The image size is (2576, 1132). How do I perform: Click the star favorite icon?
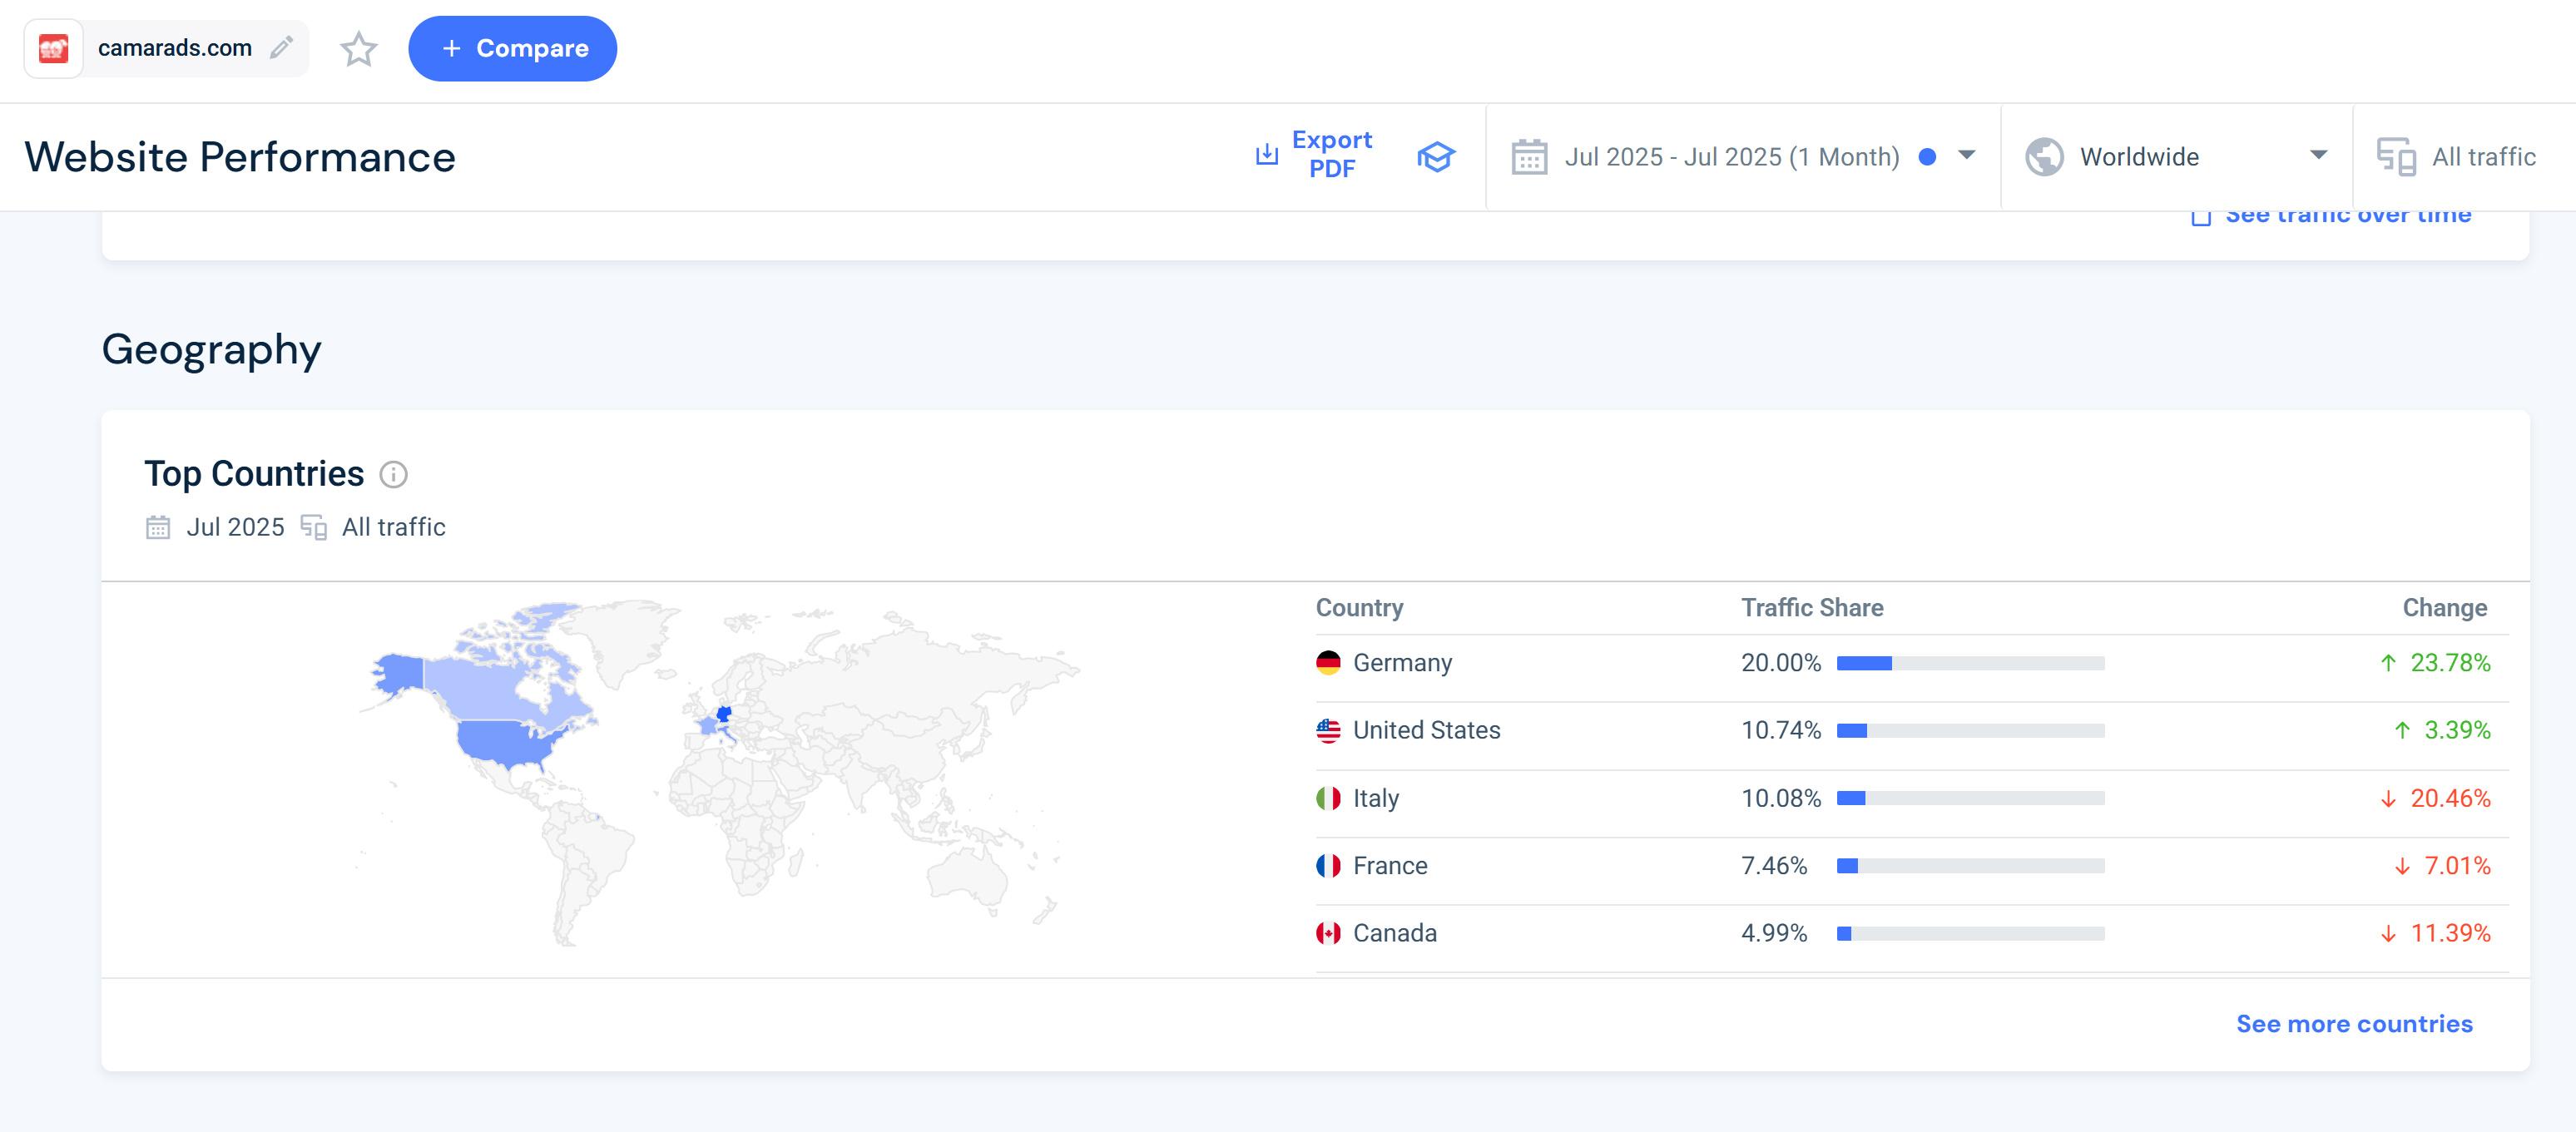coord(358,49)
